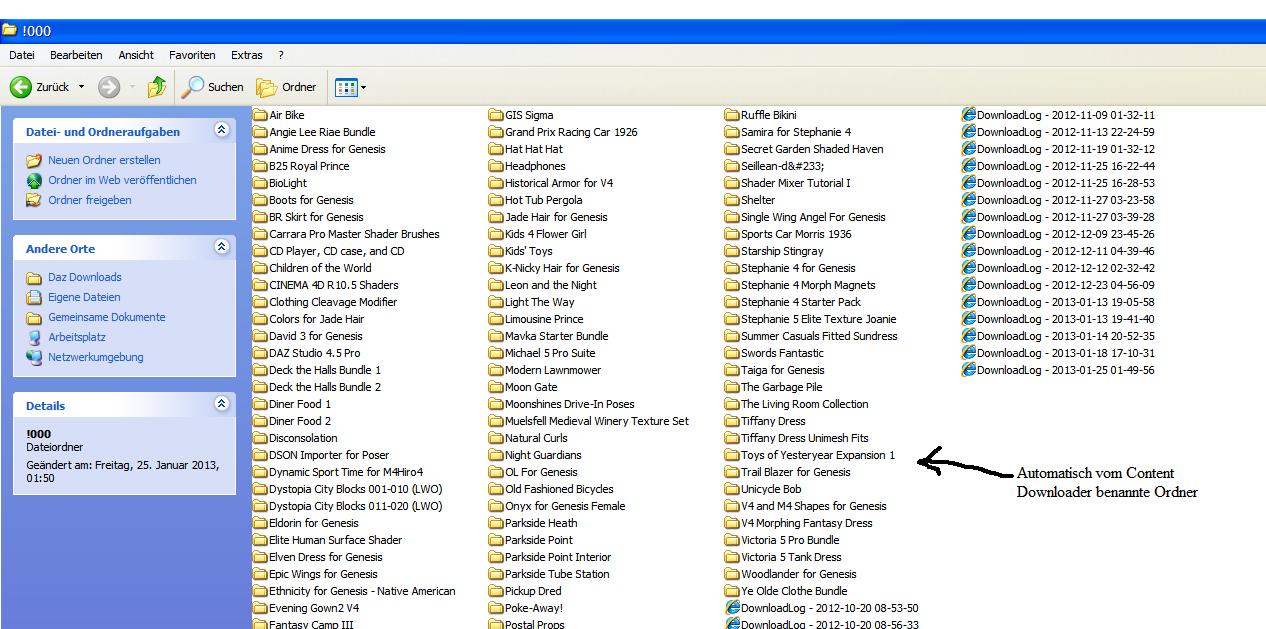Select the Diner Food 1 folder icon
Viewport: 1266px width, 629px height.
260,404
